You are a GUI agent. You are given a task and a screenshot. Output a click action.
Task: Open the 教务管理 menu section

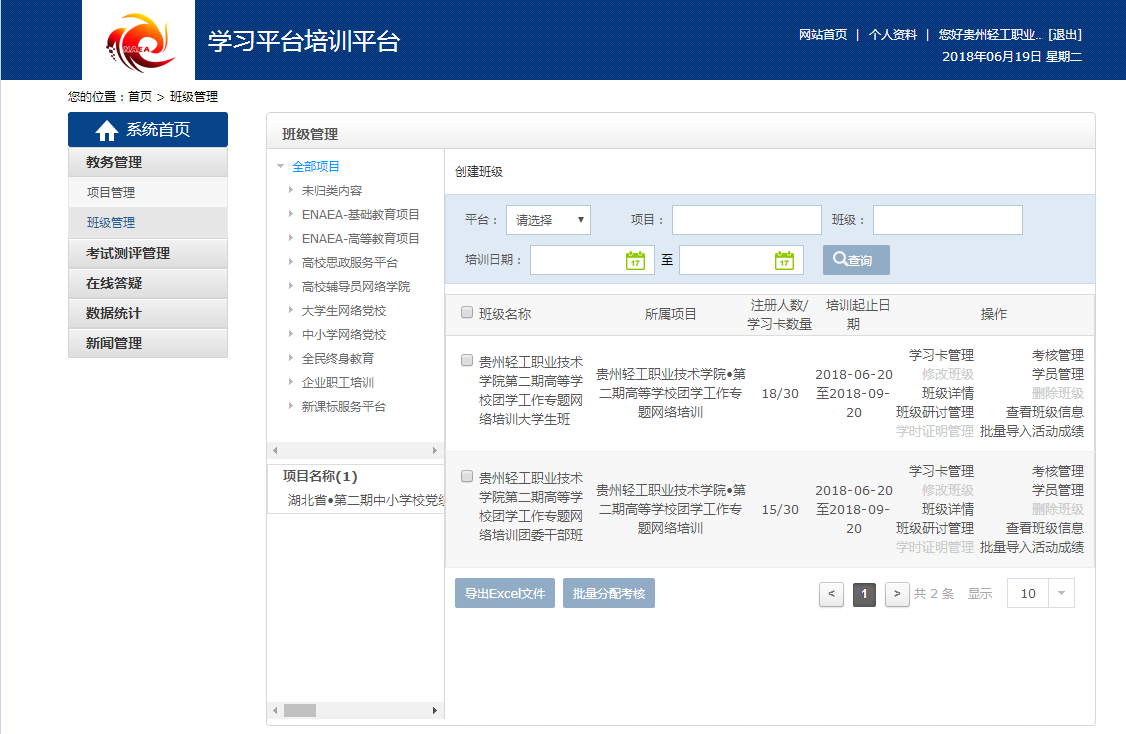(x=148, y=162)
